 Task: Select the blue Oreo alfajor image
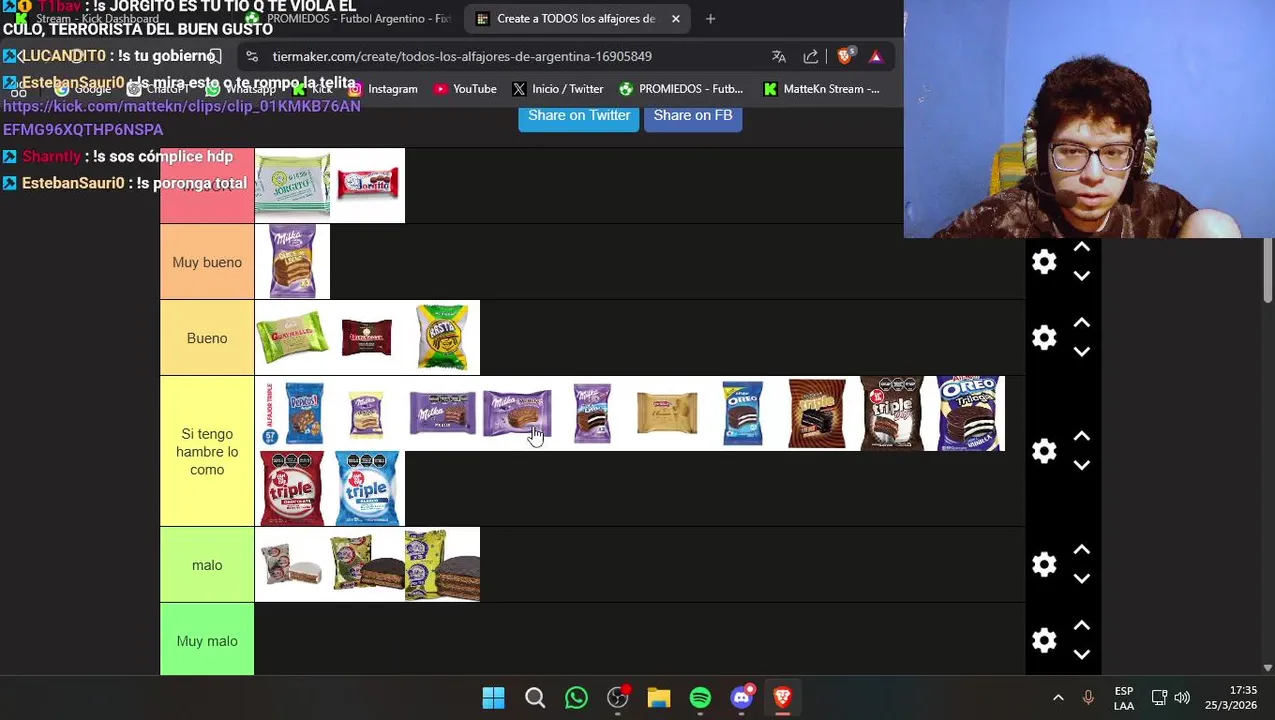click(742, 413)
